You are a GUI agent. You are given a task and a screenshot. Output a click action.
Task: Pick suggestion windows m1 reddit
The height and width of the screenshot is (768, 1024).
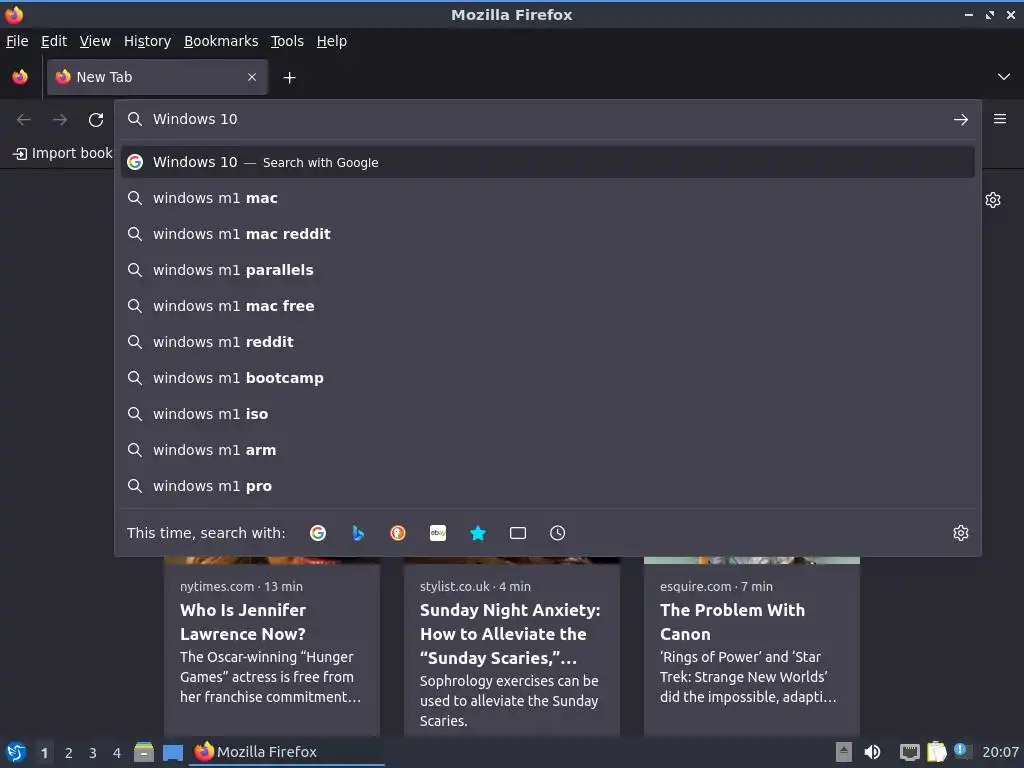click(548, 342)
